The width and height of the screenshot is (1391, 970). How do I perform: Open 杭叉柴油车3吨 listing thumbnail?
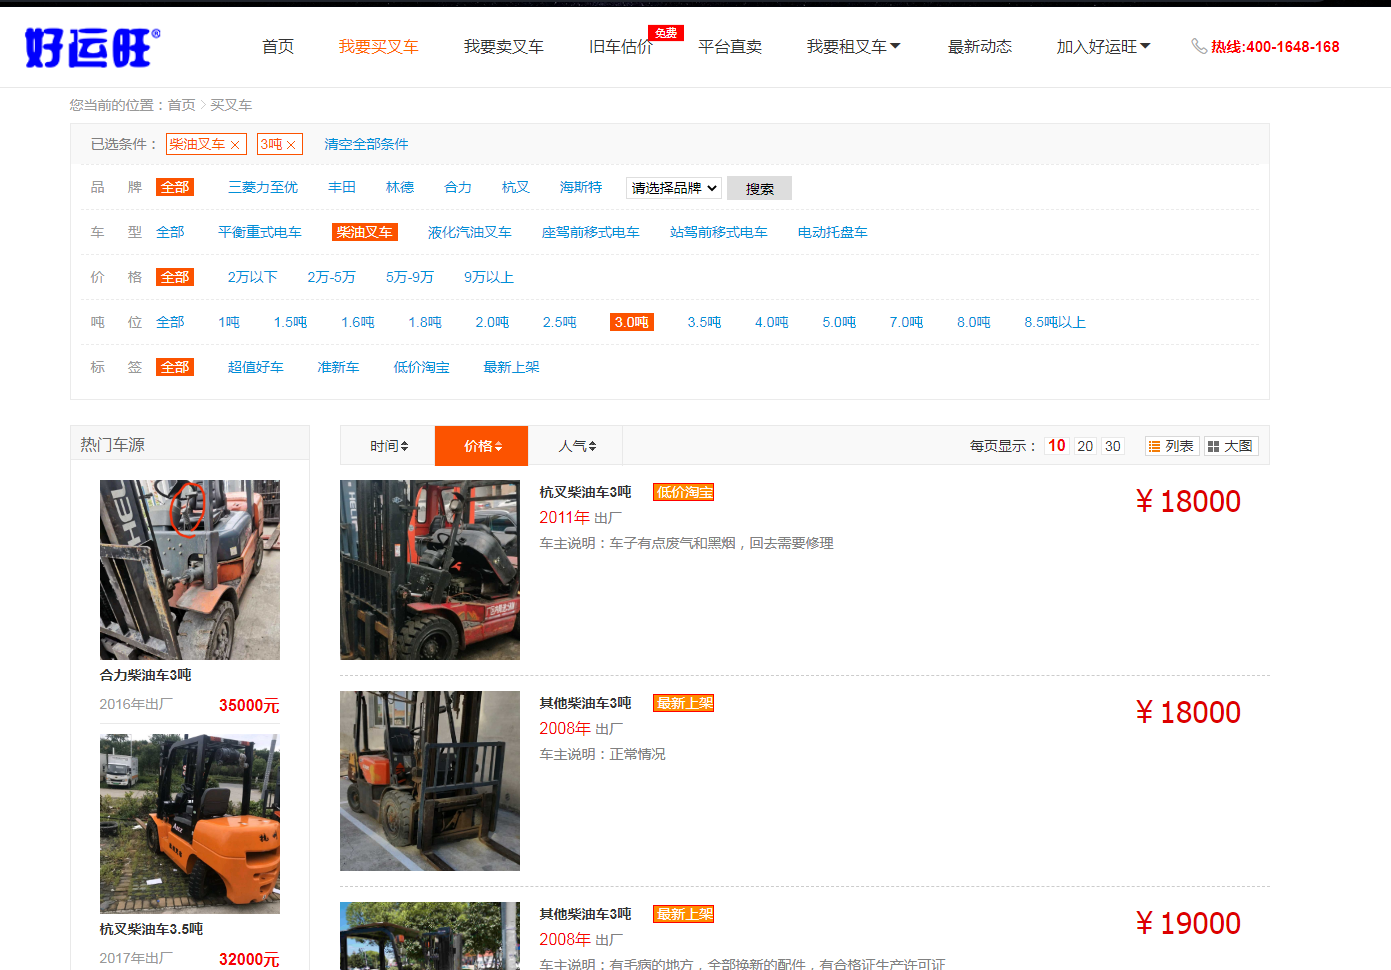(430, 570)
